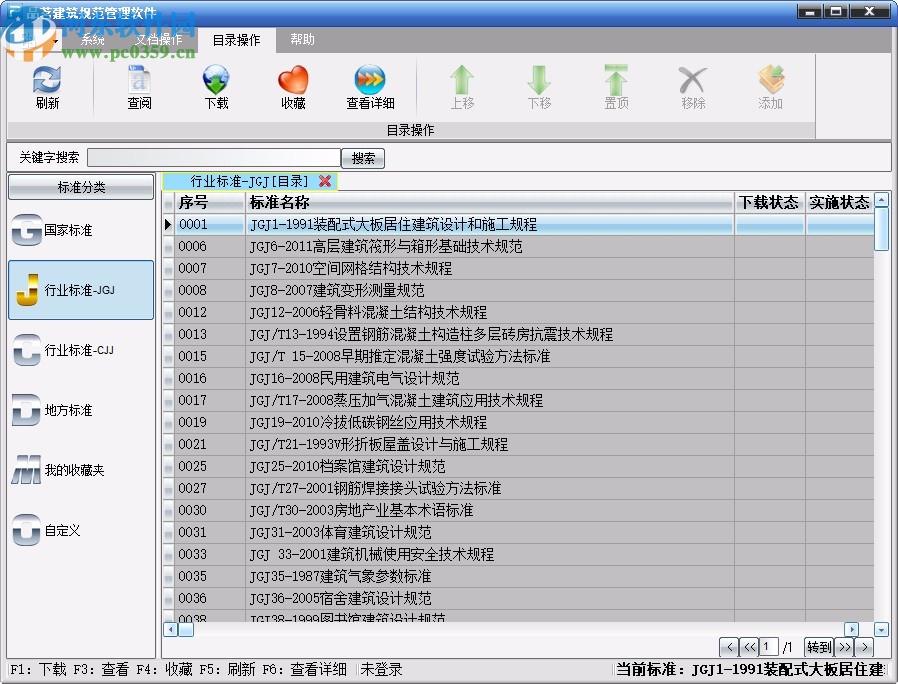The width and height of the screenshot is (898, 684).
Task: Open 行业标准-CJJ category
Action: click(x=81, y=350)
